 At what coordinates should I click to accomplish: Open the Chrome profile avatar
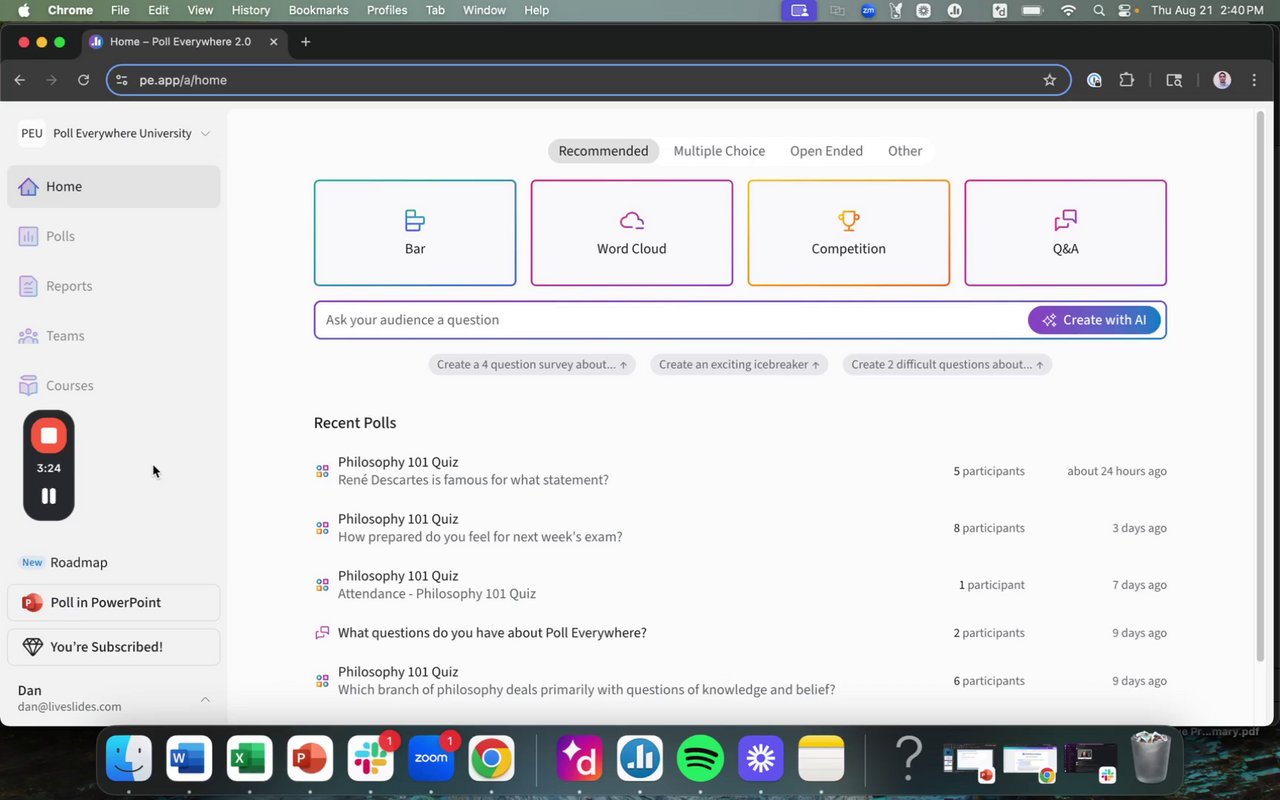pyautogui.click(x=1222, y=80)
